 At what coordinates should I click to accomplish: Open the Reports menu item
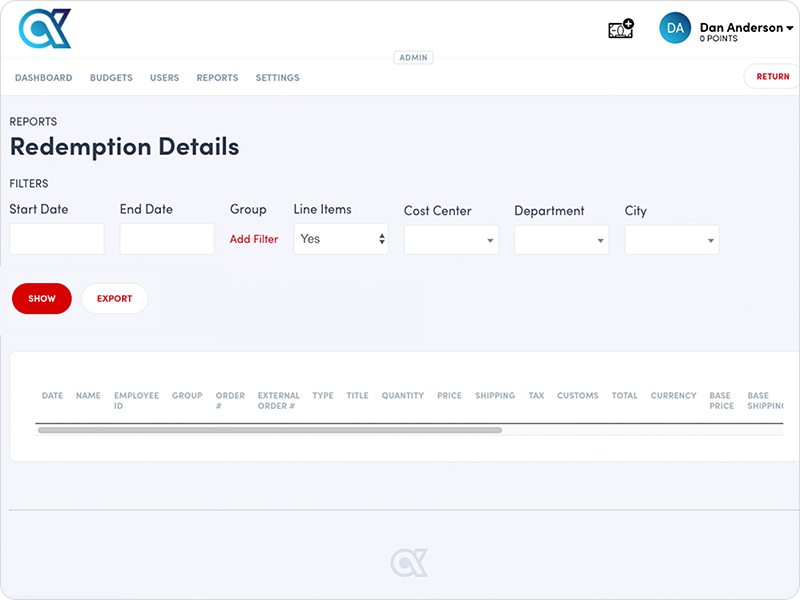[x=217, y=78]
